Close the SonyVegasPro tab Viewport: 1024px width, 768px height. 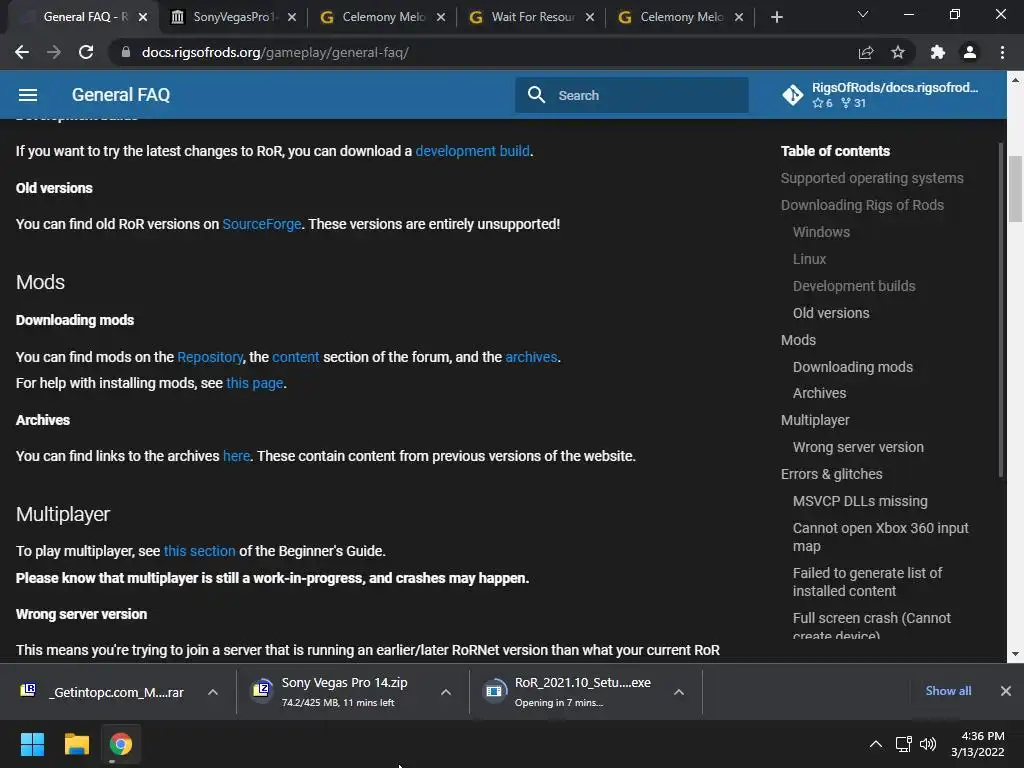[292, 17]
